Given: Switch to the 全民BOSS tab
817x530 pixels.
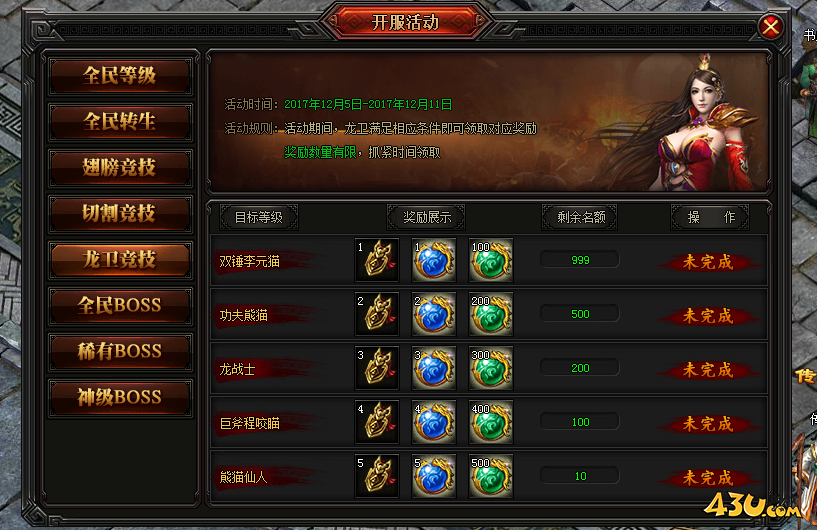Looking at the screenshot, I should (120, 305).
